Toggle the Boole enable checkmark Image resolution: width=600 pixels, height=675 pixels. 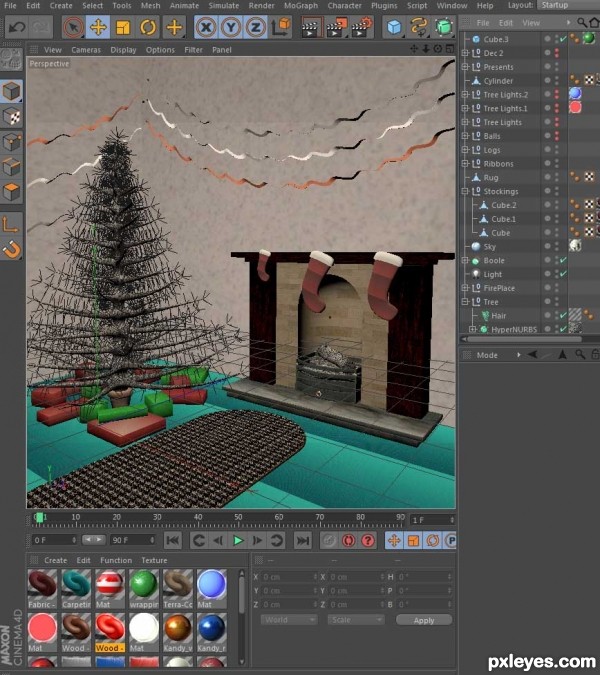point(563,260)
